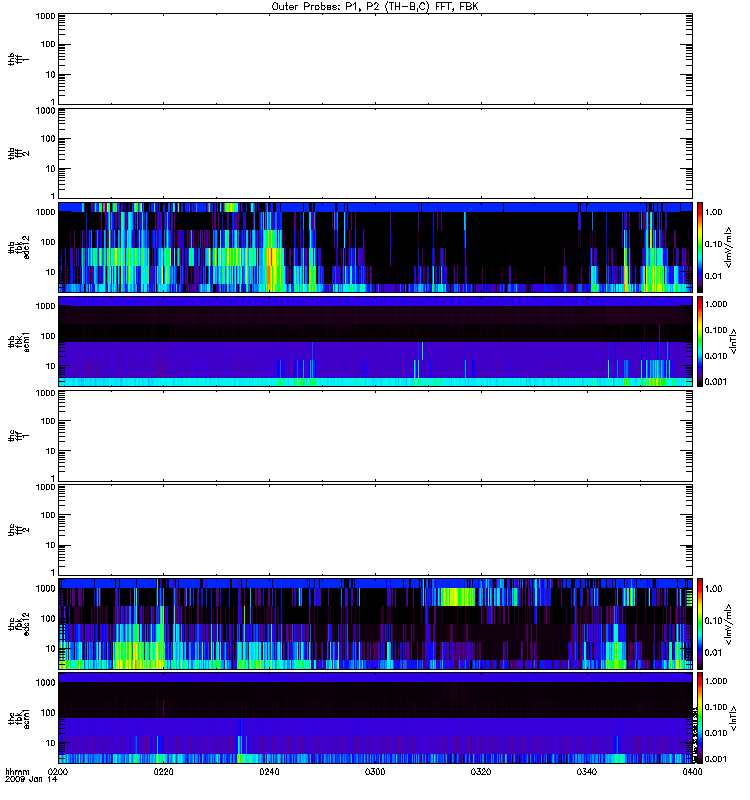
Task: Click the '1000' y-tick of thc fft 1 panel
Action: click(x=46, y=393)
